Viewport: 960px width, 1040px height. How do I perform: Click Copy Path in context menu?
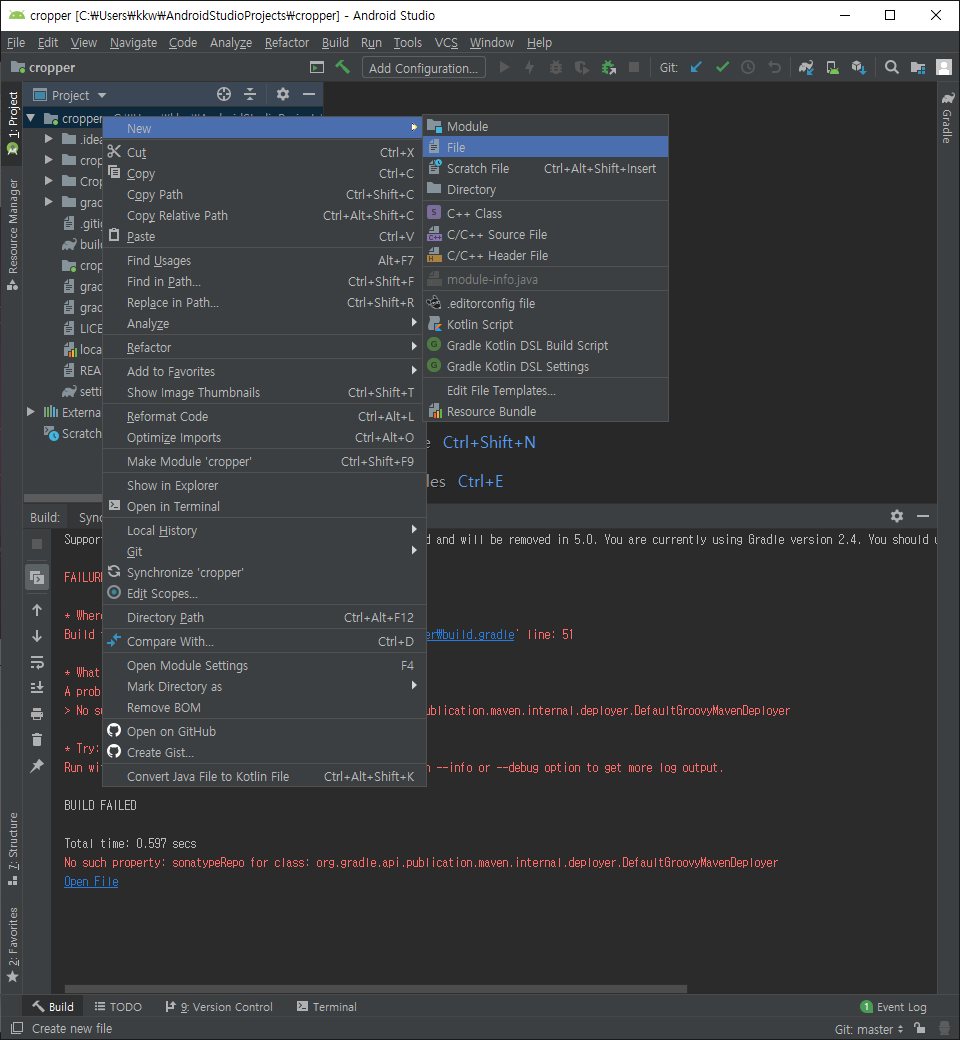[264, 195]
